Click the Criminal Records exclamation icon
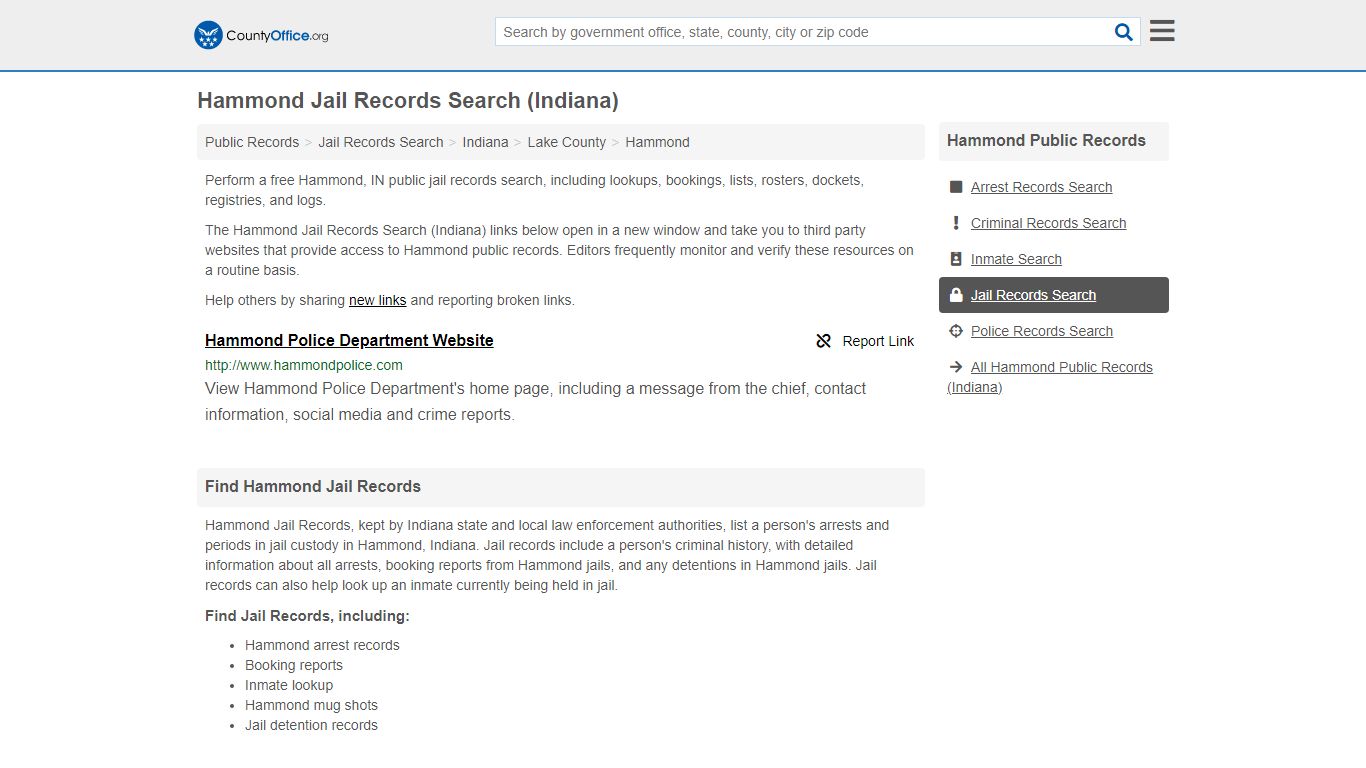1366x768 pixels. (956, 223)
